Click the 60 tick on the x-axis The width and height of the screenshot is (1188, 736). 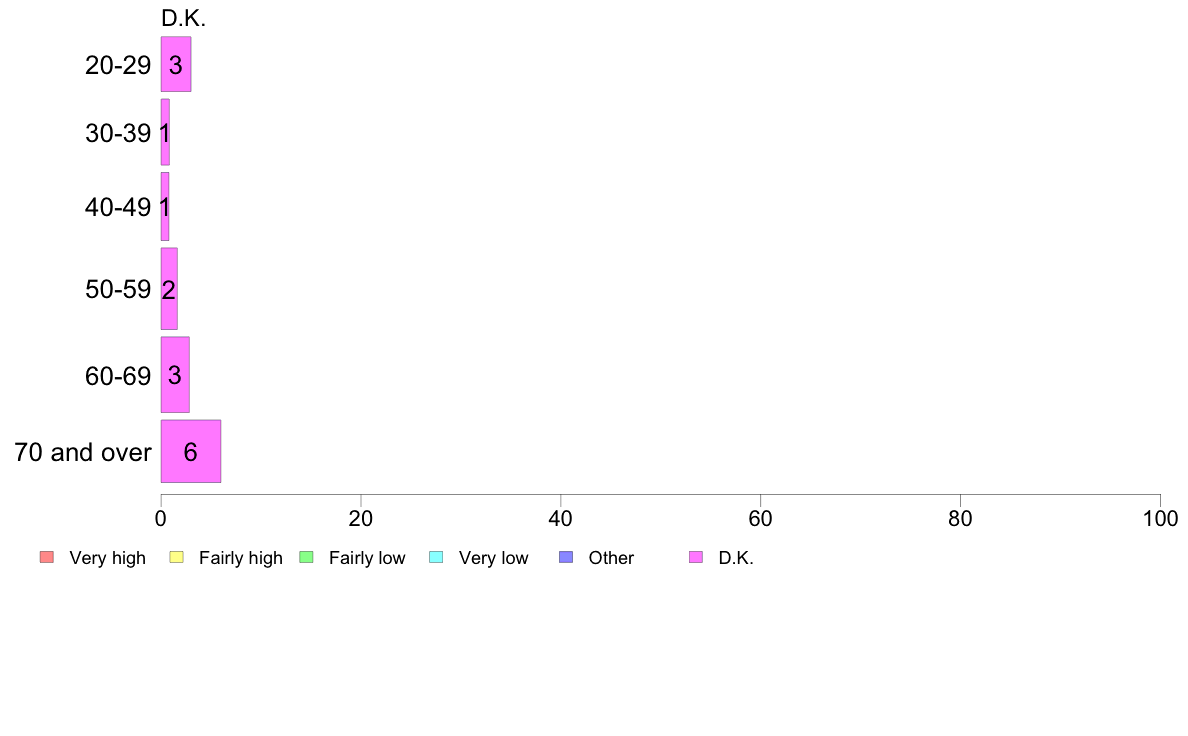(x=760, y=518)
